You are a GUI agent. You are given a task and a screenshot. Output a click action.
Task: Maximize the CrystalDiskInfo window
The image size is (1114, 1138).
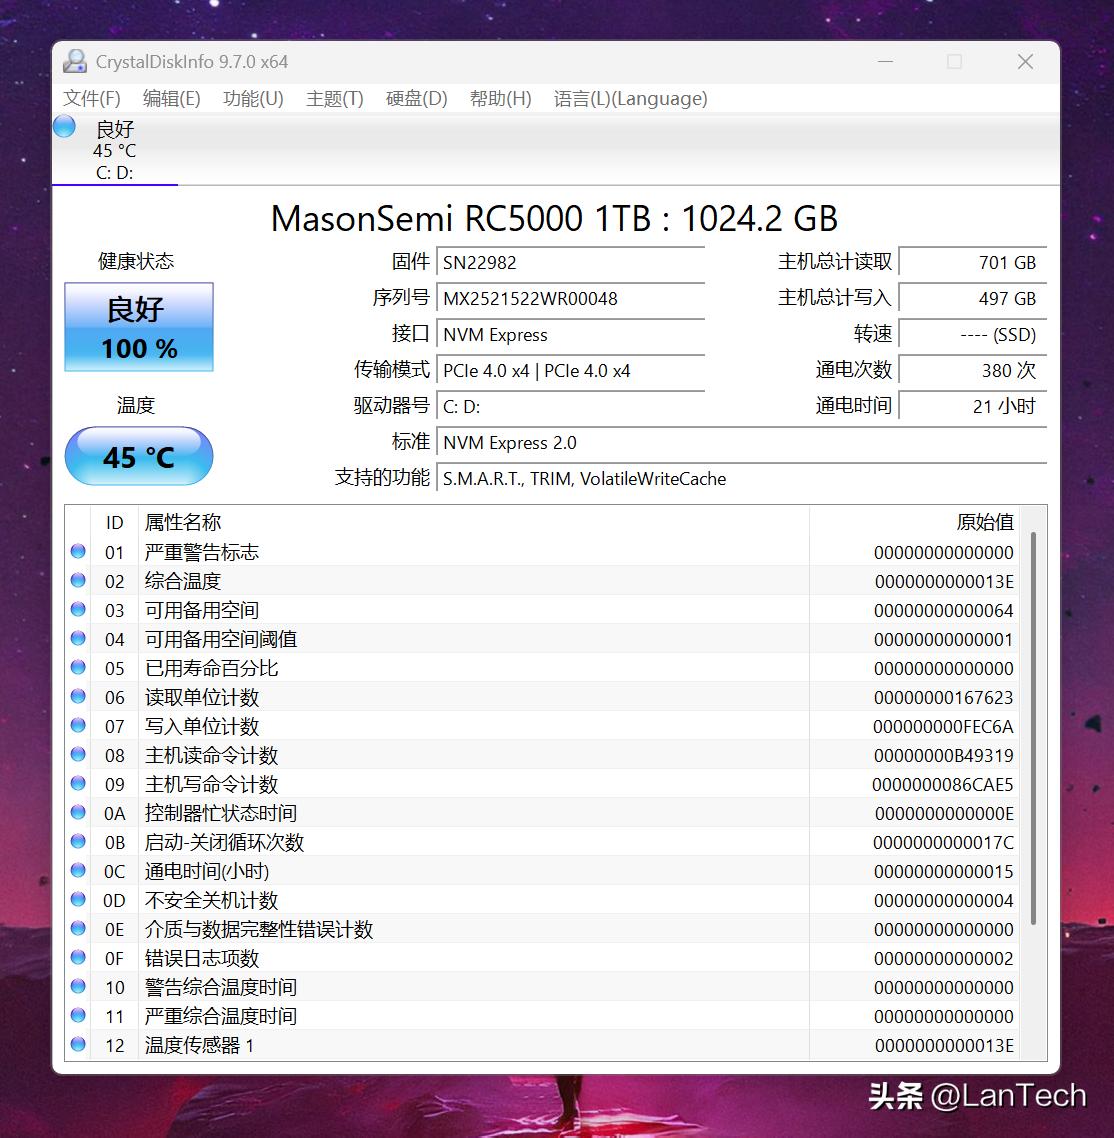[x=954, y=62]
